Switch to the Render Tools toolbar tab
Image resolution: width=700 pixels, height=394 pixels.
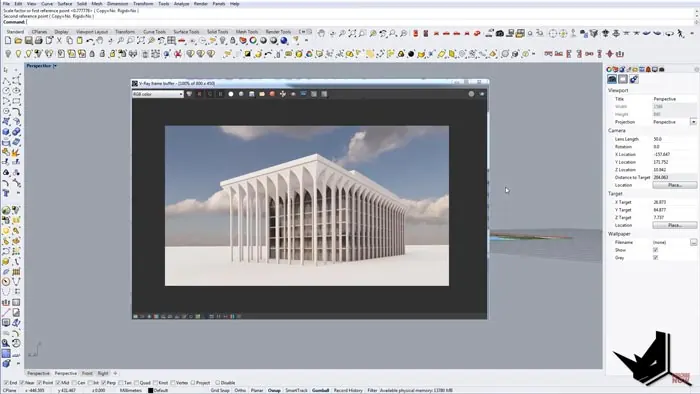[278, 32]
